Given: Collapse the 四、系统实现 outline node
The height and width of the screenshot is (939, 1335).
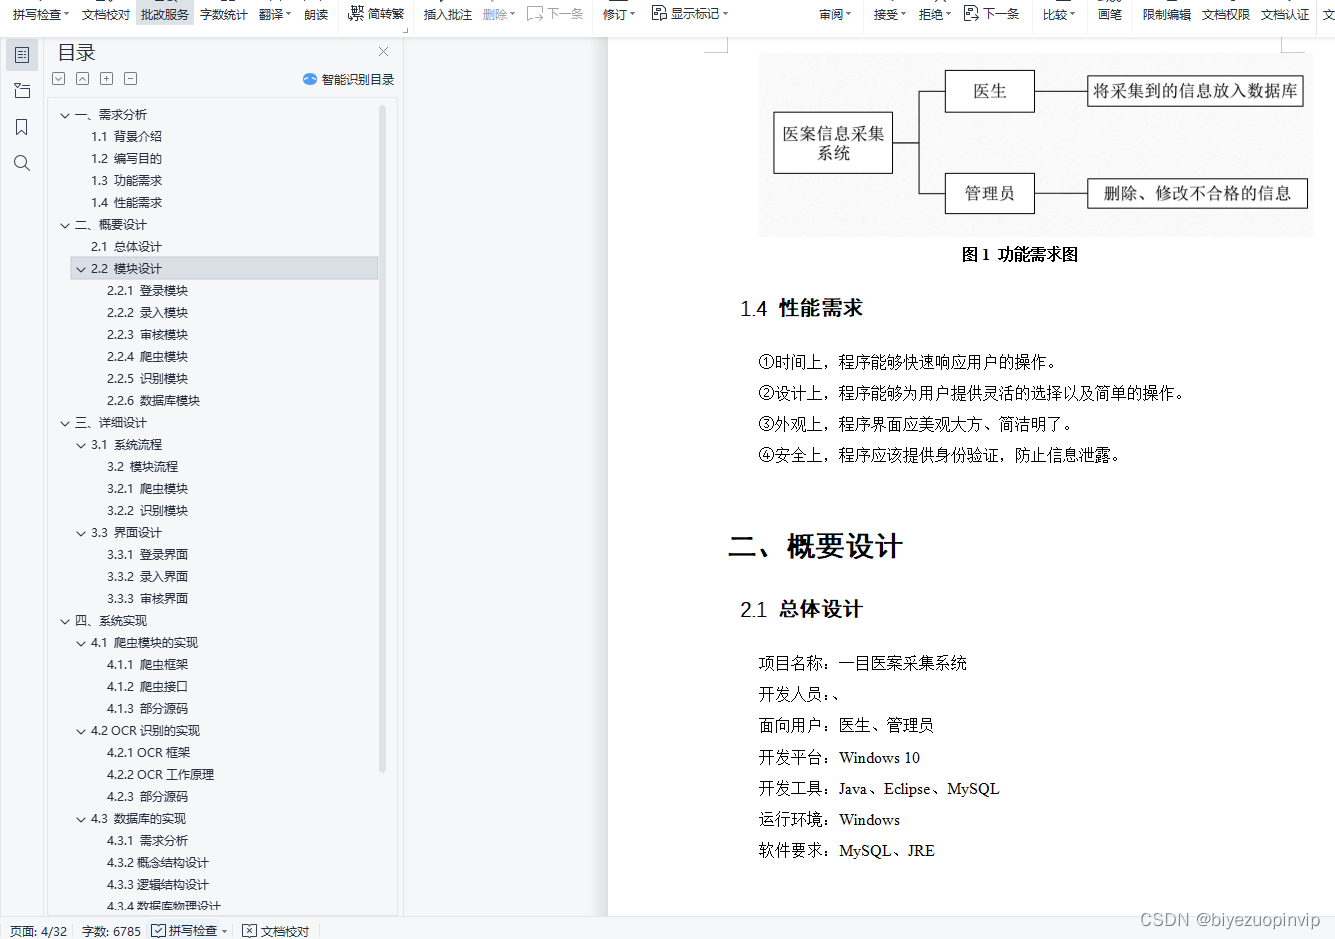Looking at the screenshot, I should coord(65,621).
